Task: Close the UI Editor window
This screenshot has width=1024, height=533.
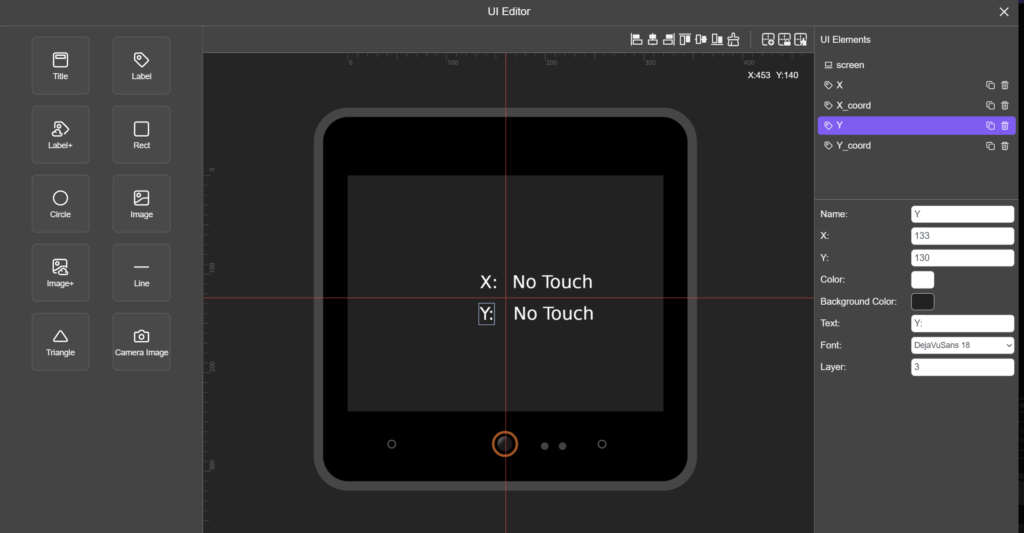Action: click(1004, 12)
